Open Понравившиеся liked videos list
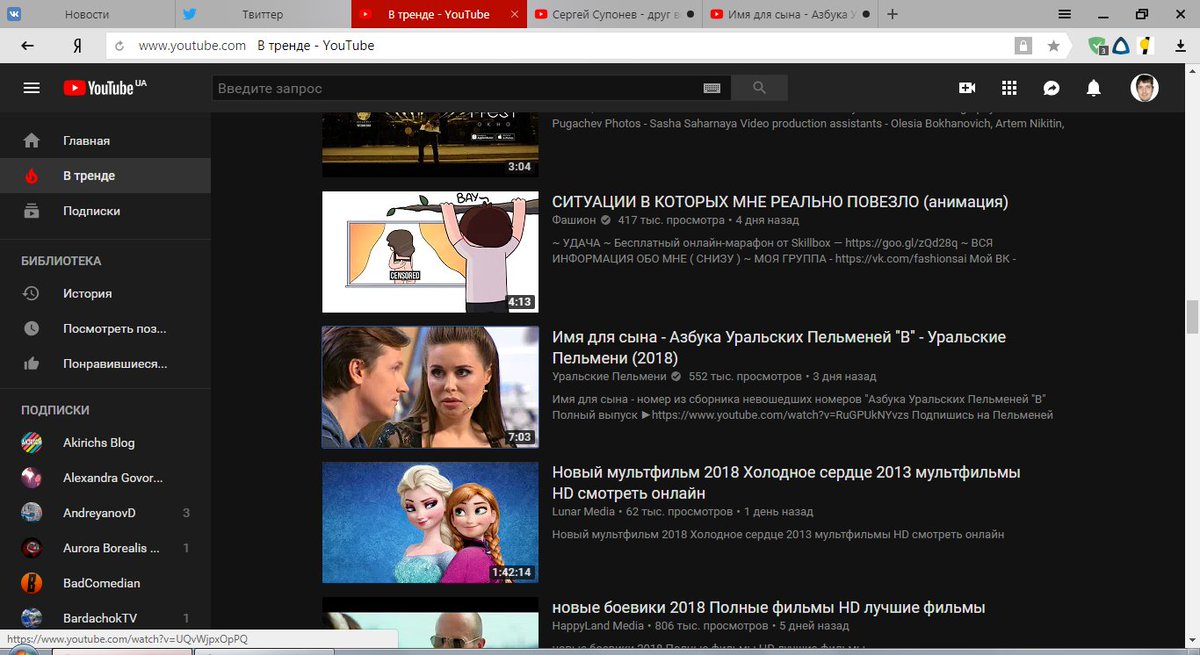Image resolution: width=1200 pixels, height=655 pixels. (105, 364)
